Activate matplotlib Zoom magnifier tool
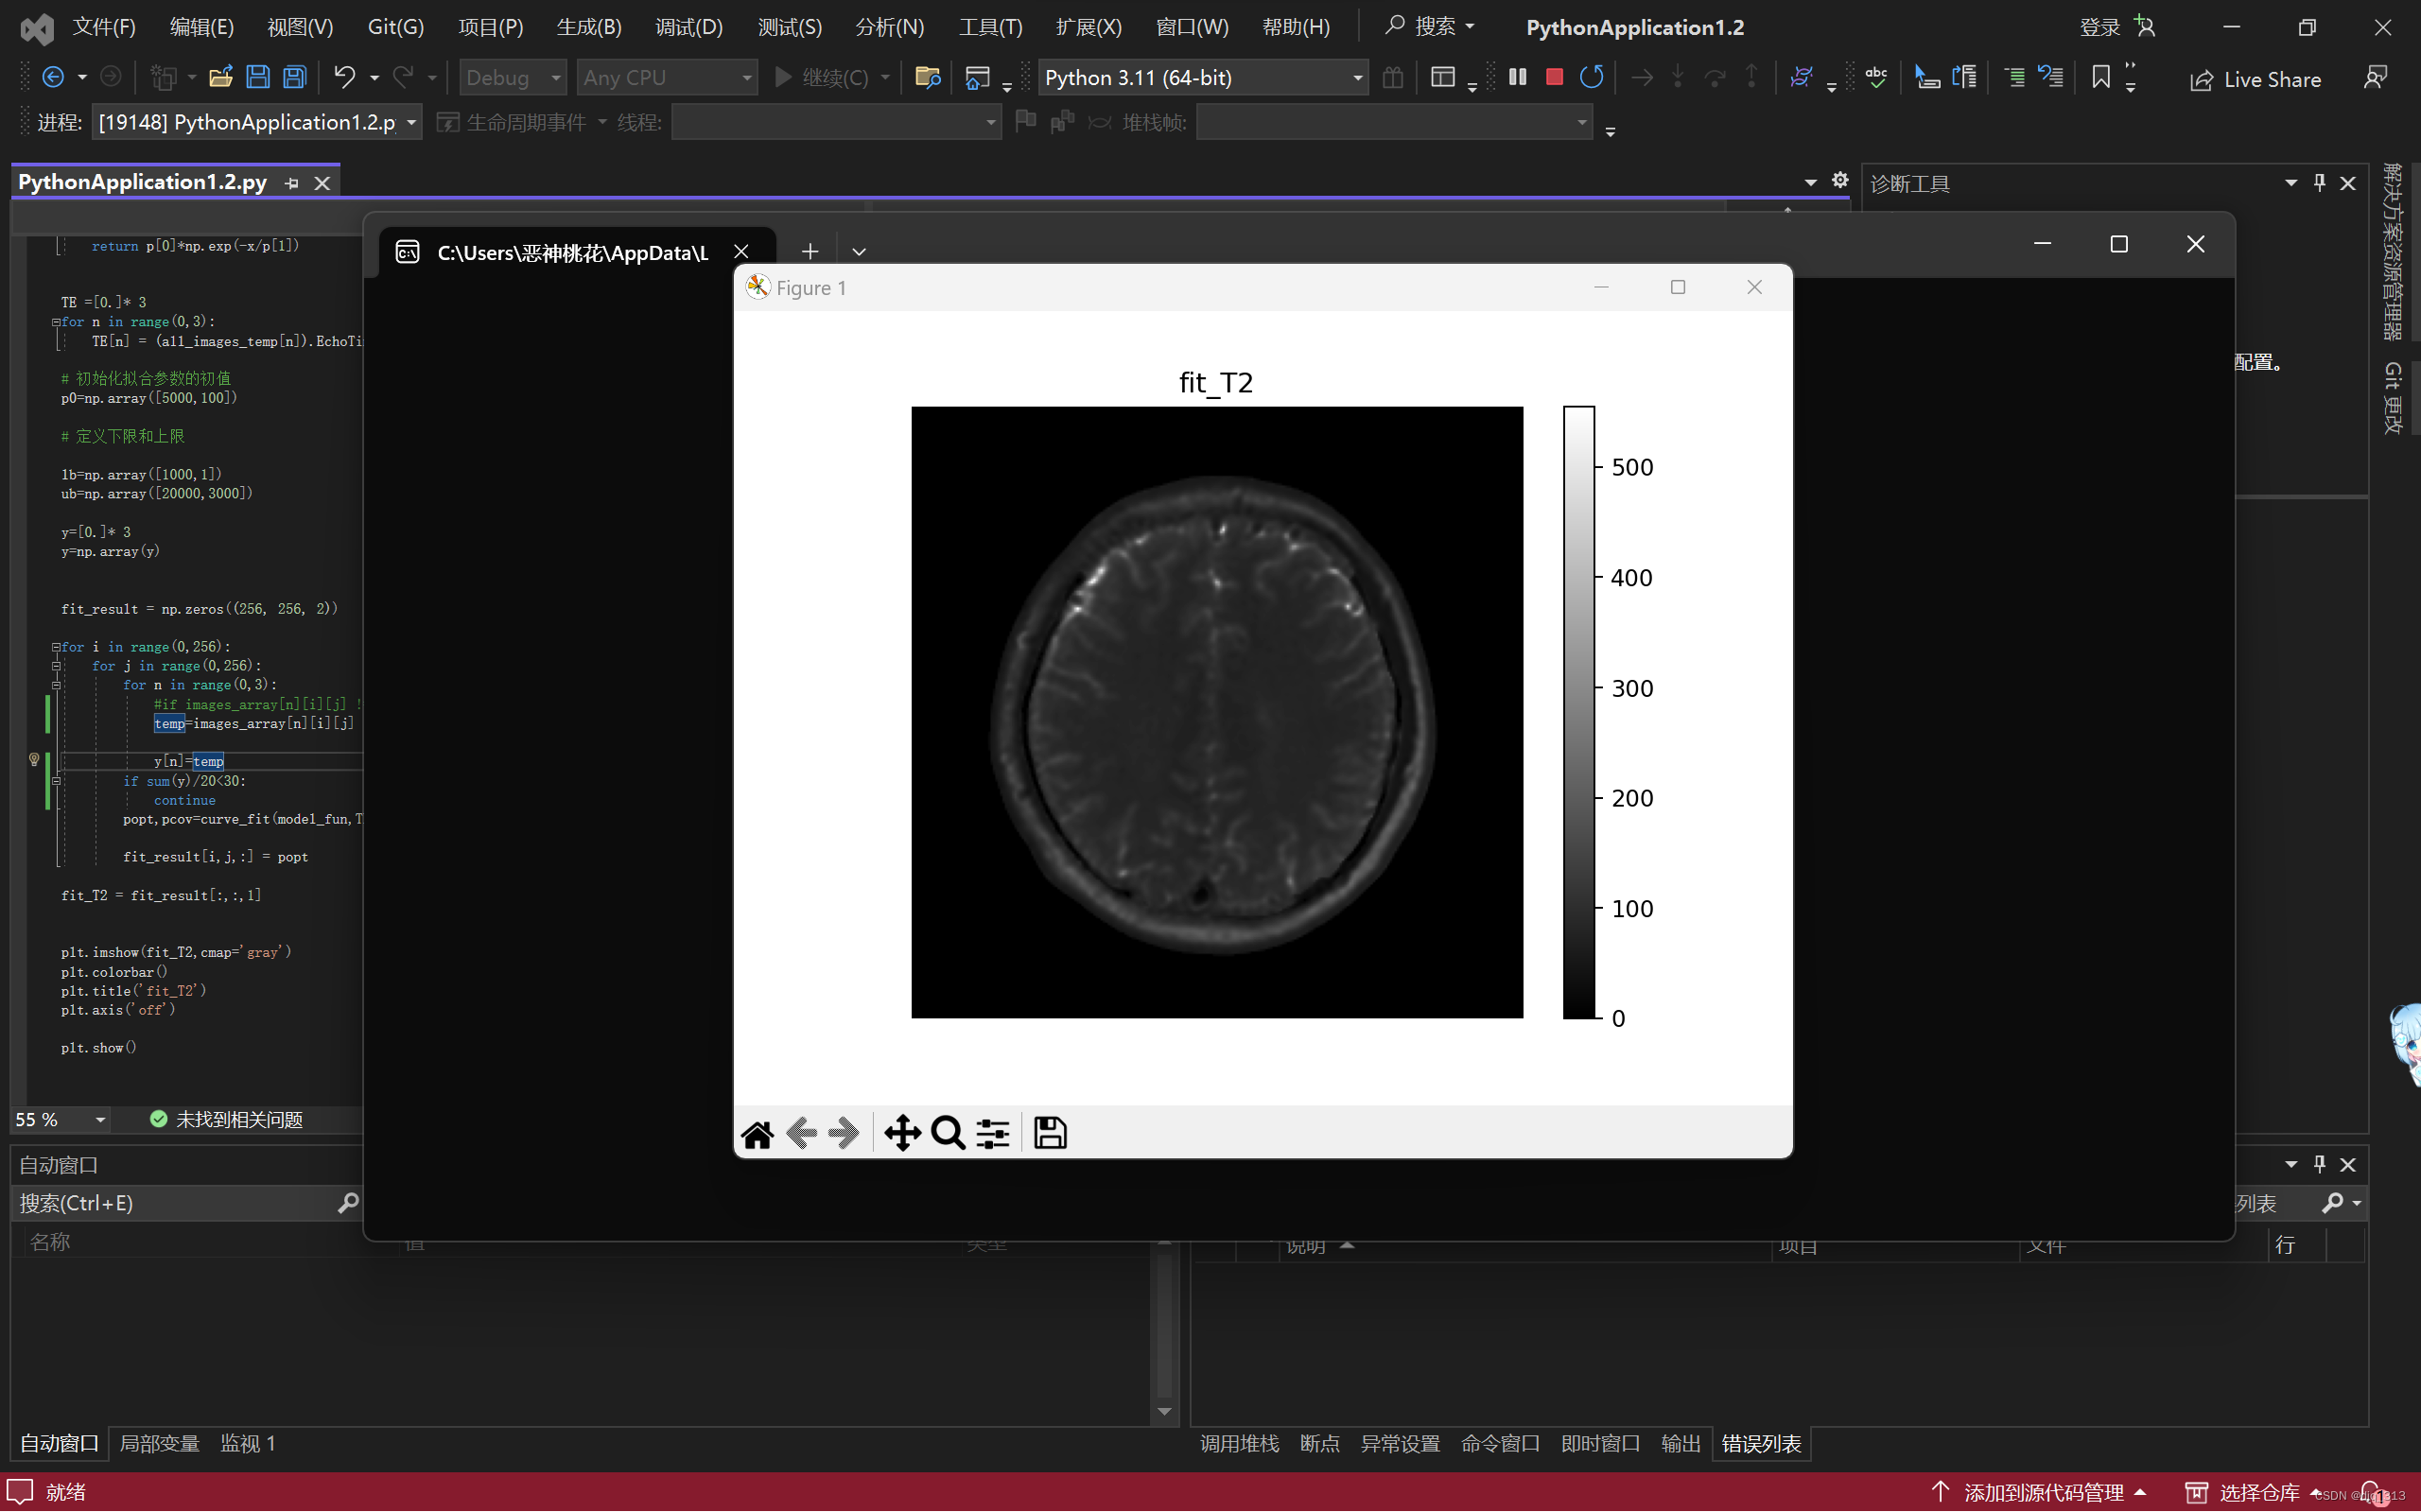2421x1512 pixels. point(947,1134)
